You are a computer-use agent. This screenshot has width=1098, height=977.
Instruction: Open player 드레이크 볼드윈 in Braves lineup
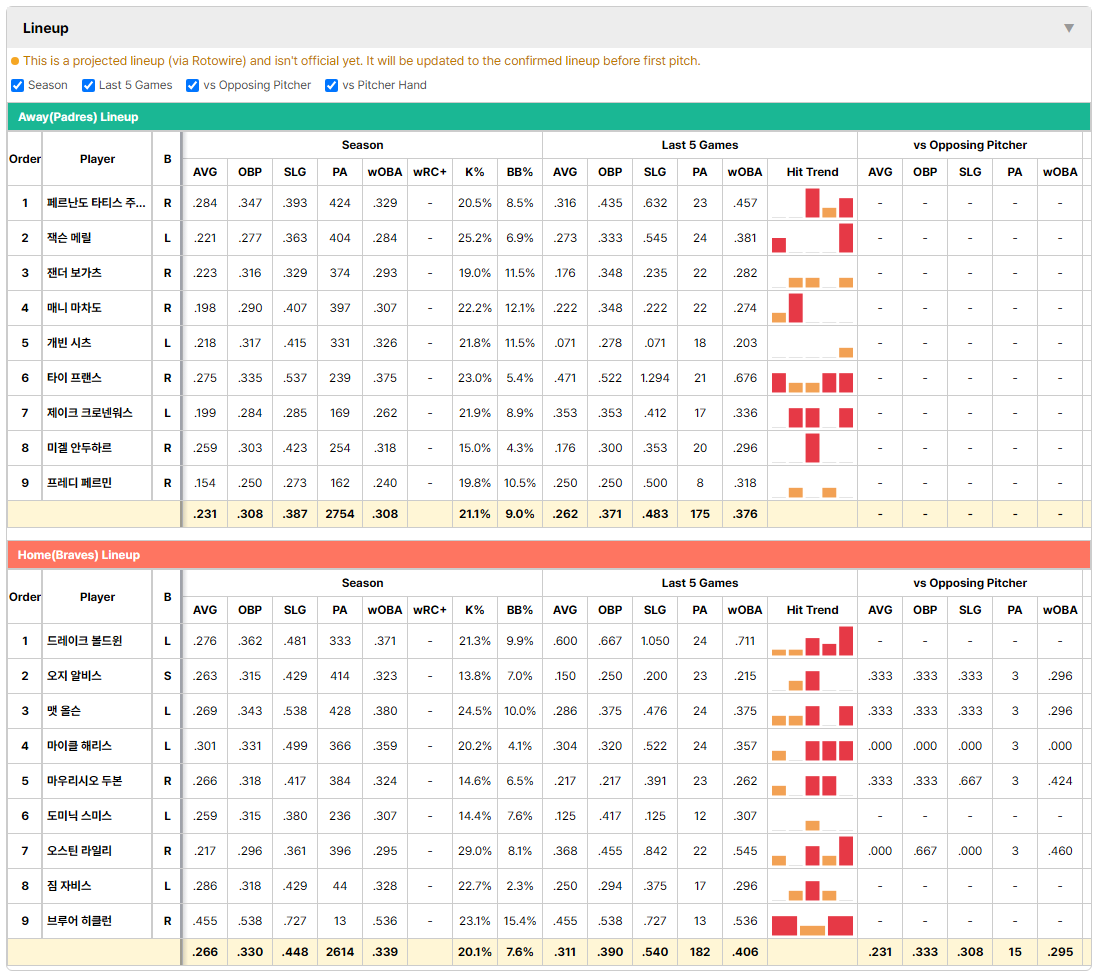click(84, 641)
